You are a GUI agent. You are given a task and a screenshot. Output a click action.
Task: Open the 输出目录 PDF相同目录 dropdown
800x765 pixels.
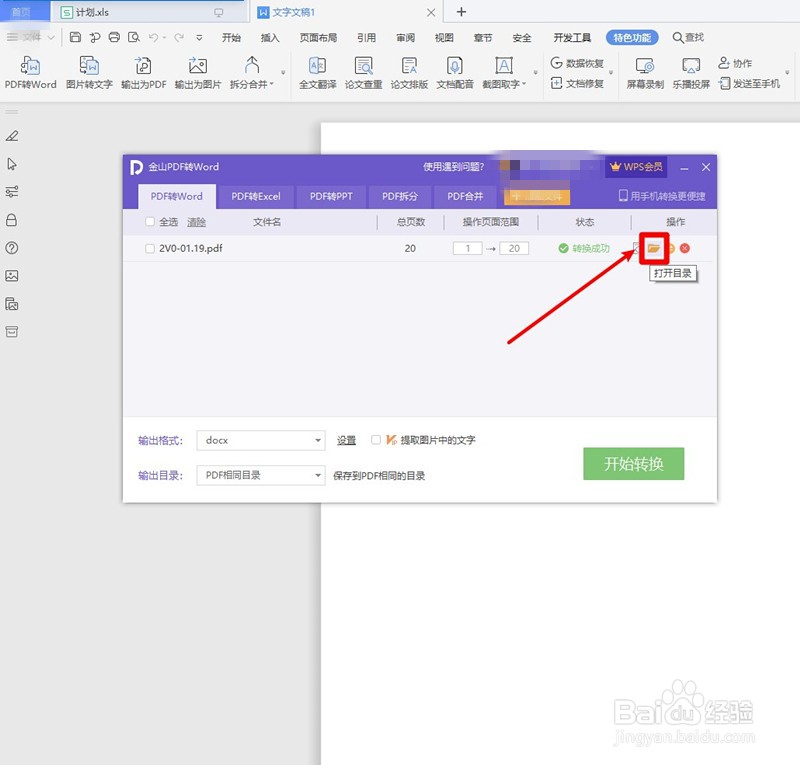tap(261, 476)
